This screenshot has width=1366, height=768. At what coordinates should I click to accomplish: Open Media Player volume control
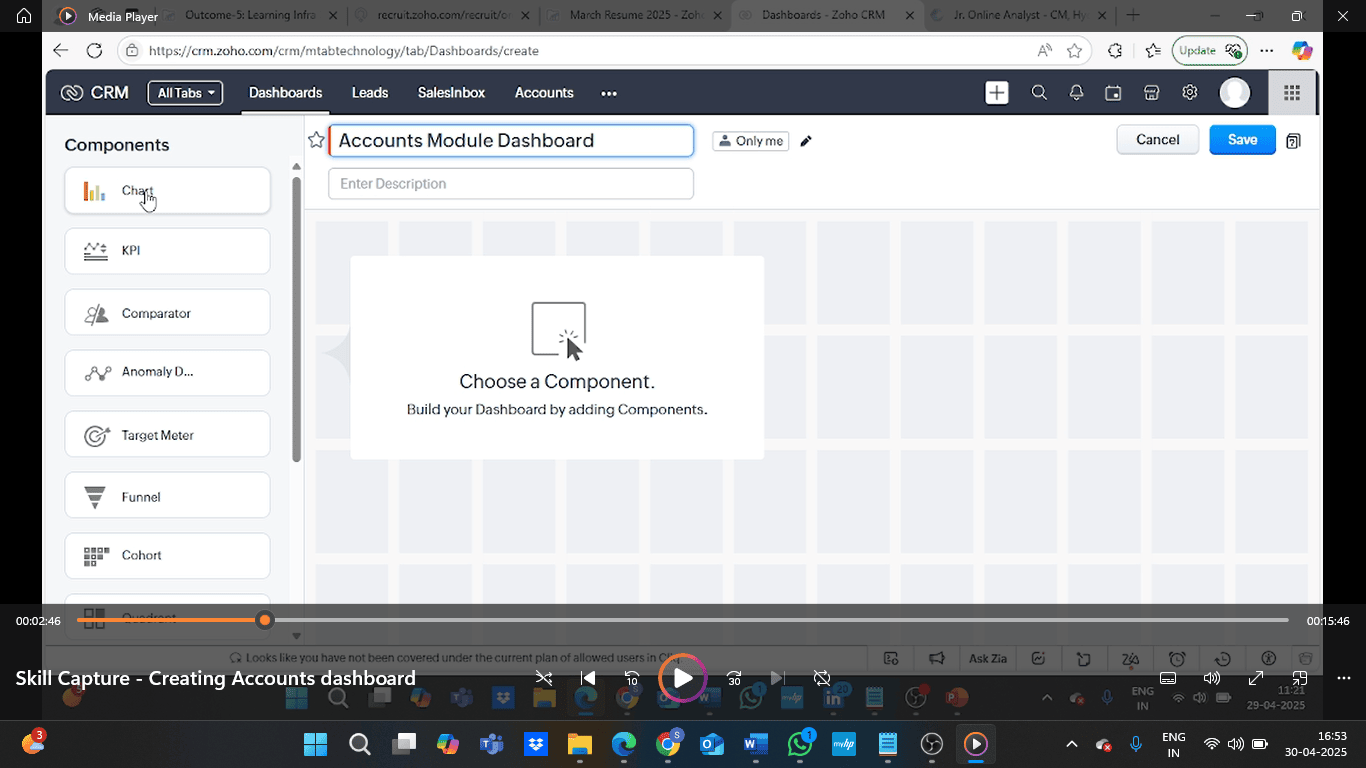coord(1212,678)
